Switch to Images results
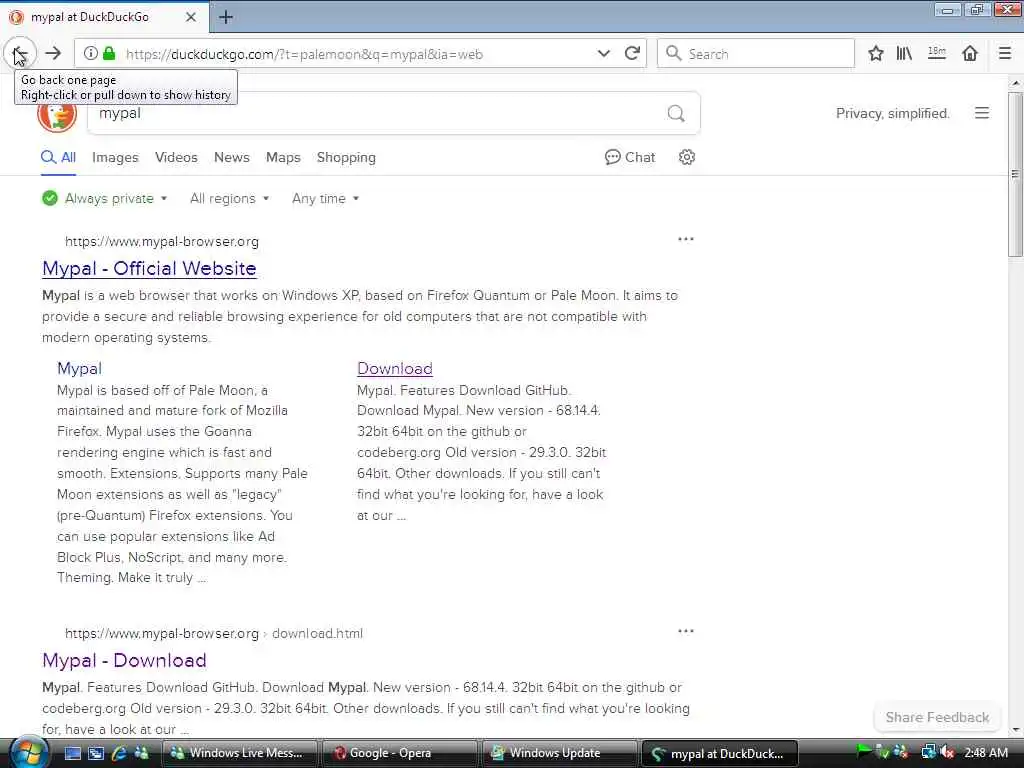This screenshot has height=768, width=1024. point(115,157)
